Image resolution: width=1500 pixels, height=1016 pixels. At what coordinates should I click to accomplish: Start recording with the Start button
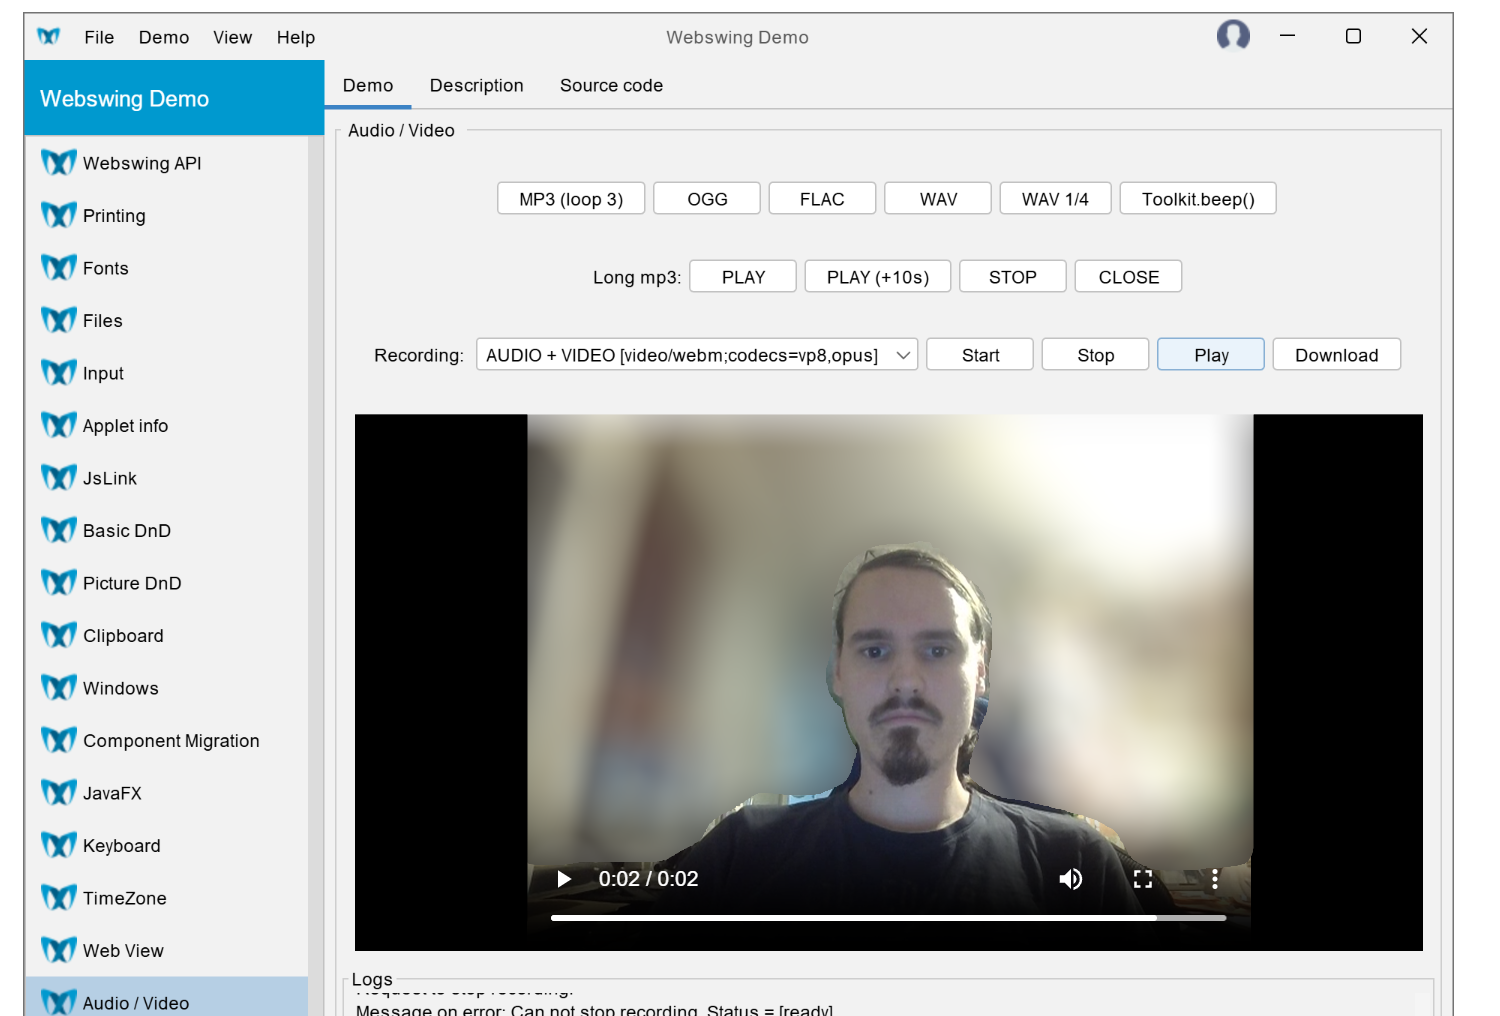[980, 355]
